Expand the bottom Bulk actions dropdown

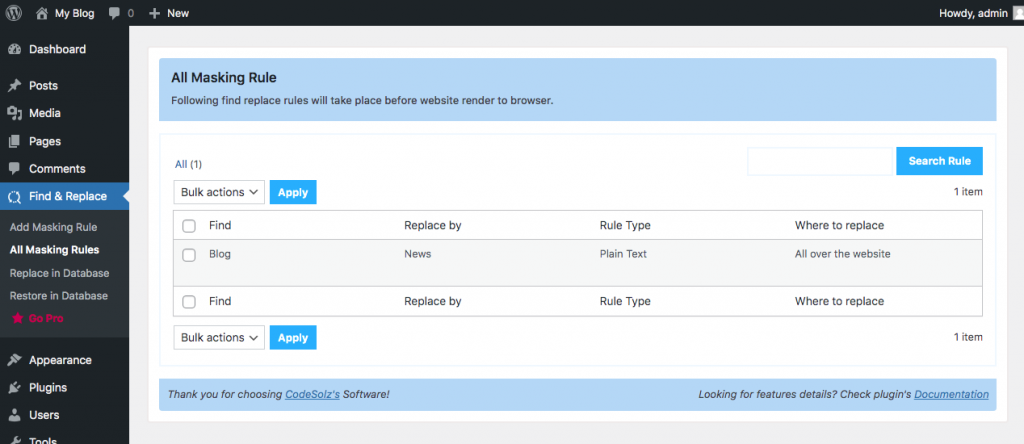(219, 338)
